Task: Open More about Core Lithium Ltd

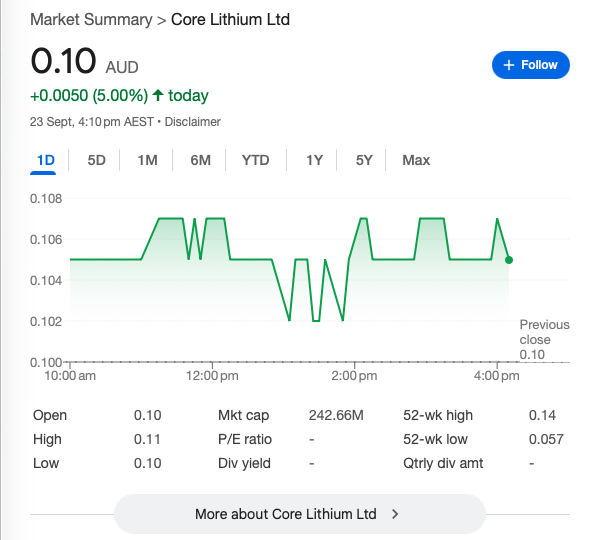Action: (300, 514)
